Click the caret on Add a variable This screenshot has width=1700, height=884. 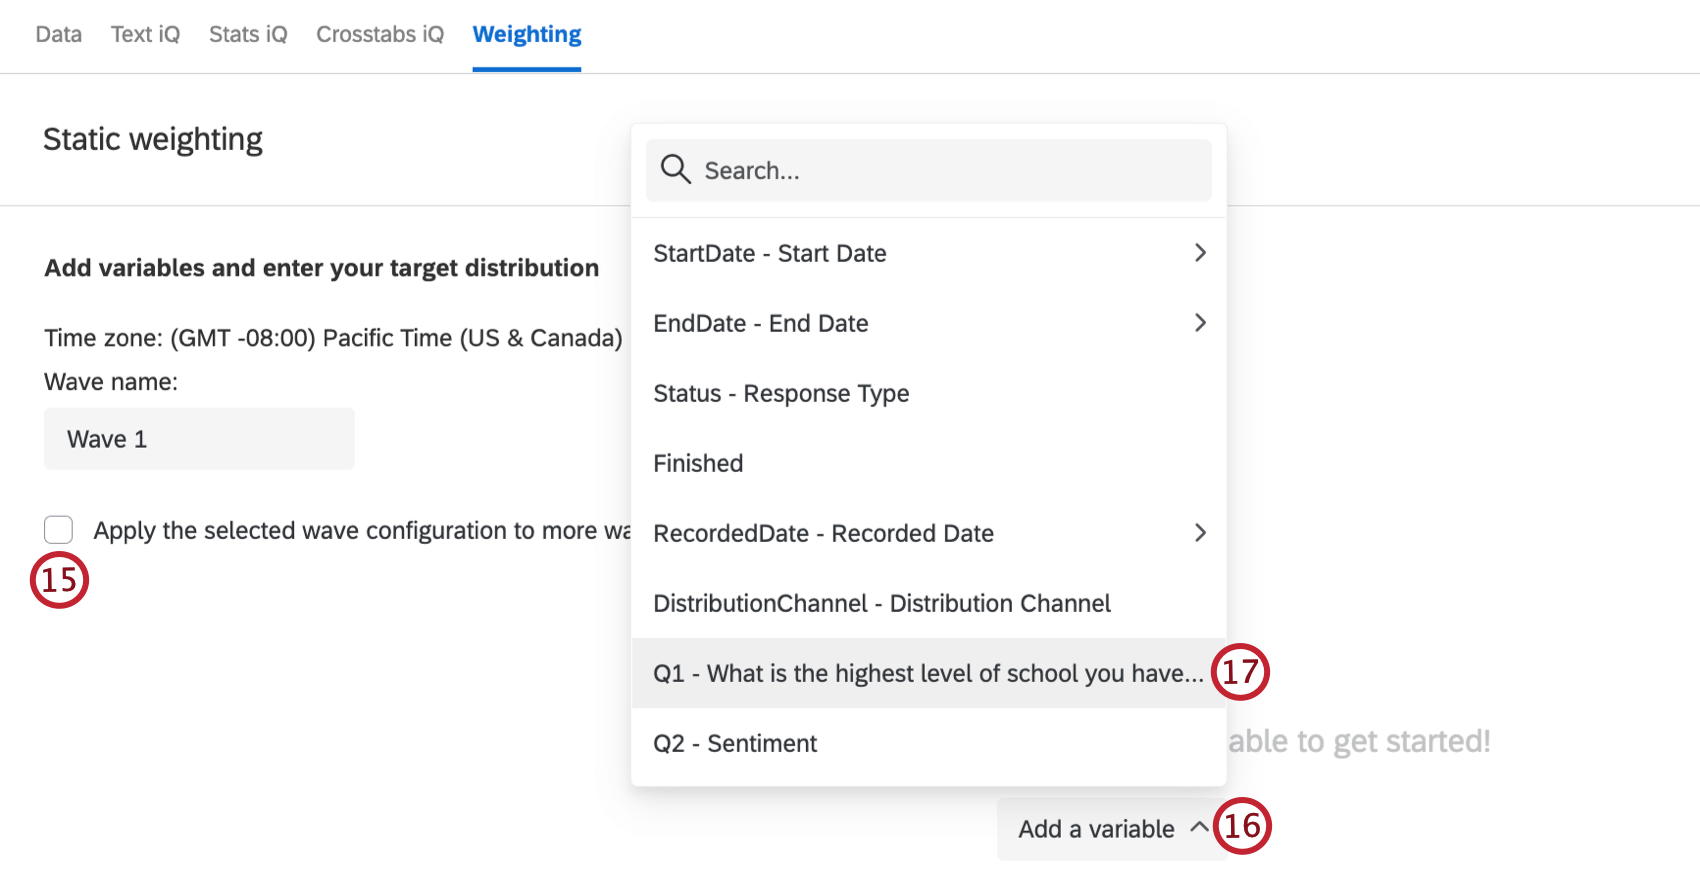[1198, 828]
